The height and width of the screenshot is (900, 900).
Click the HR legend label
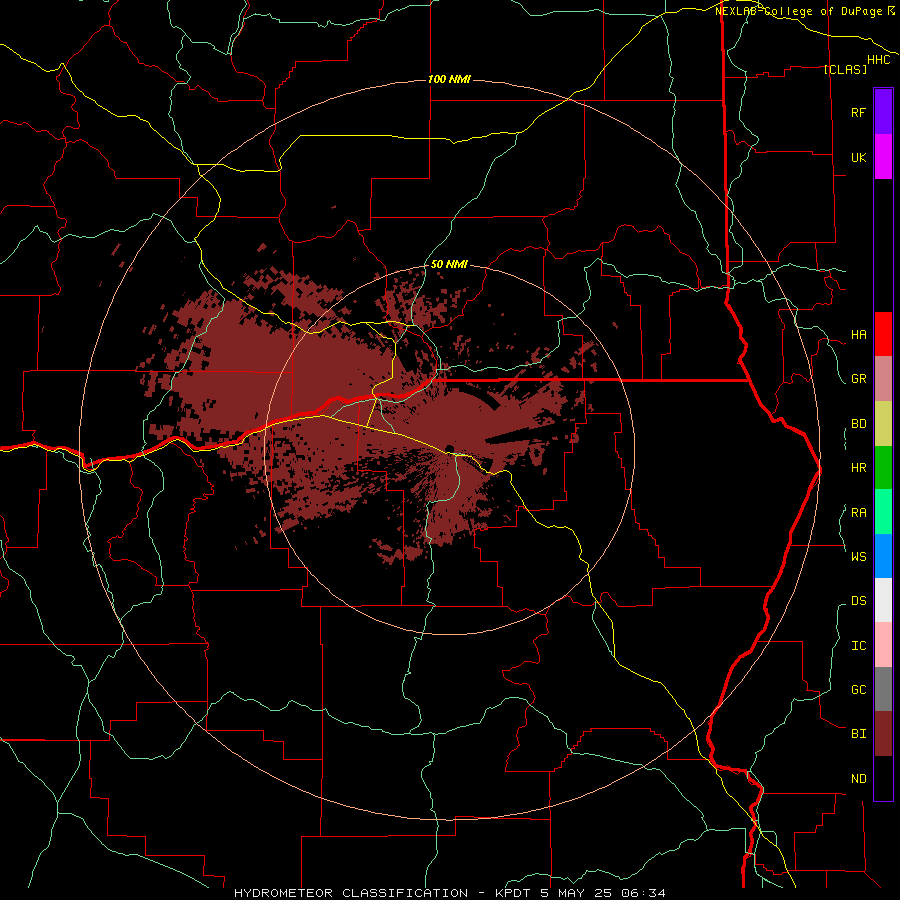click(858, 468)
